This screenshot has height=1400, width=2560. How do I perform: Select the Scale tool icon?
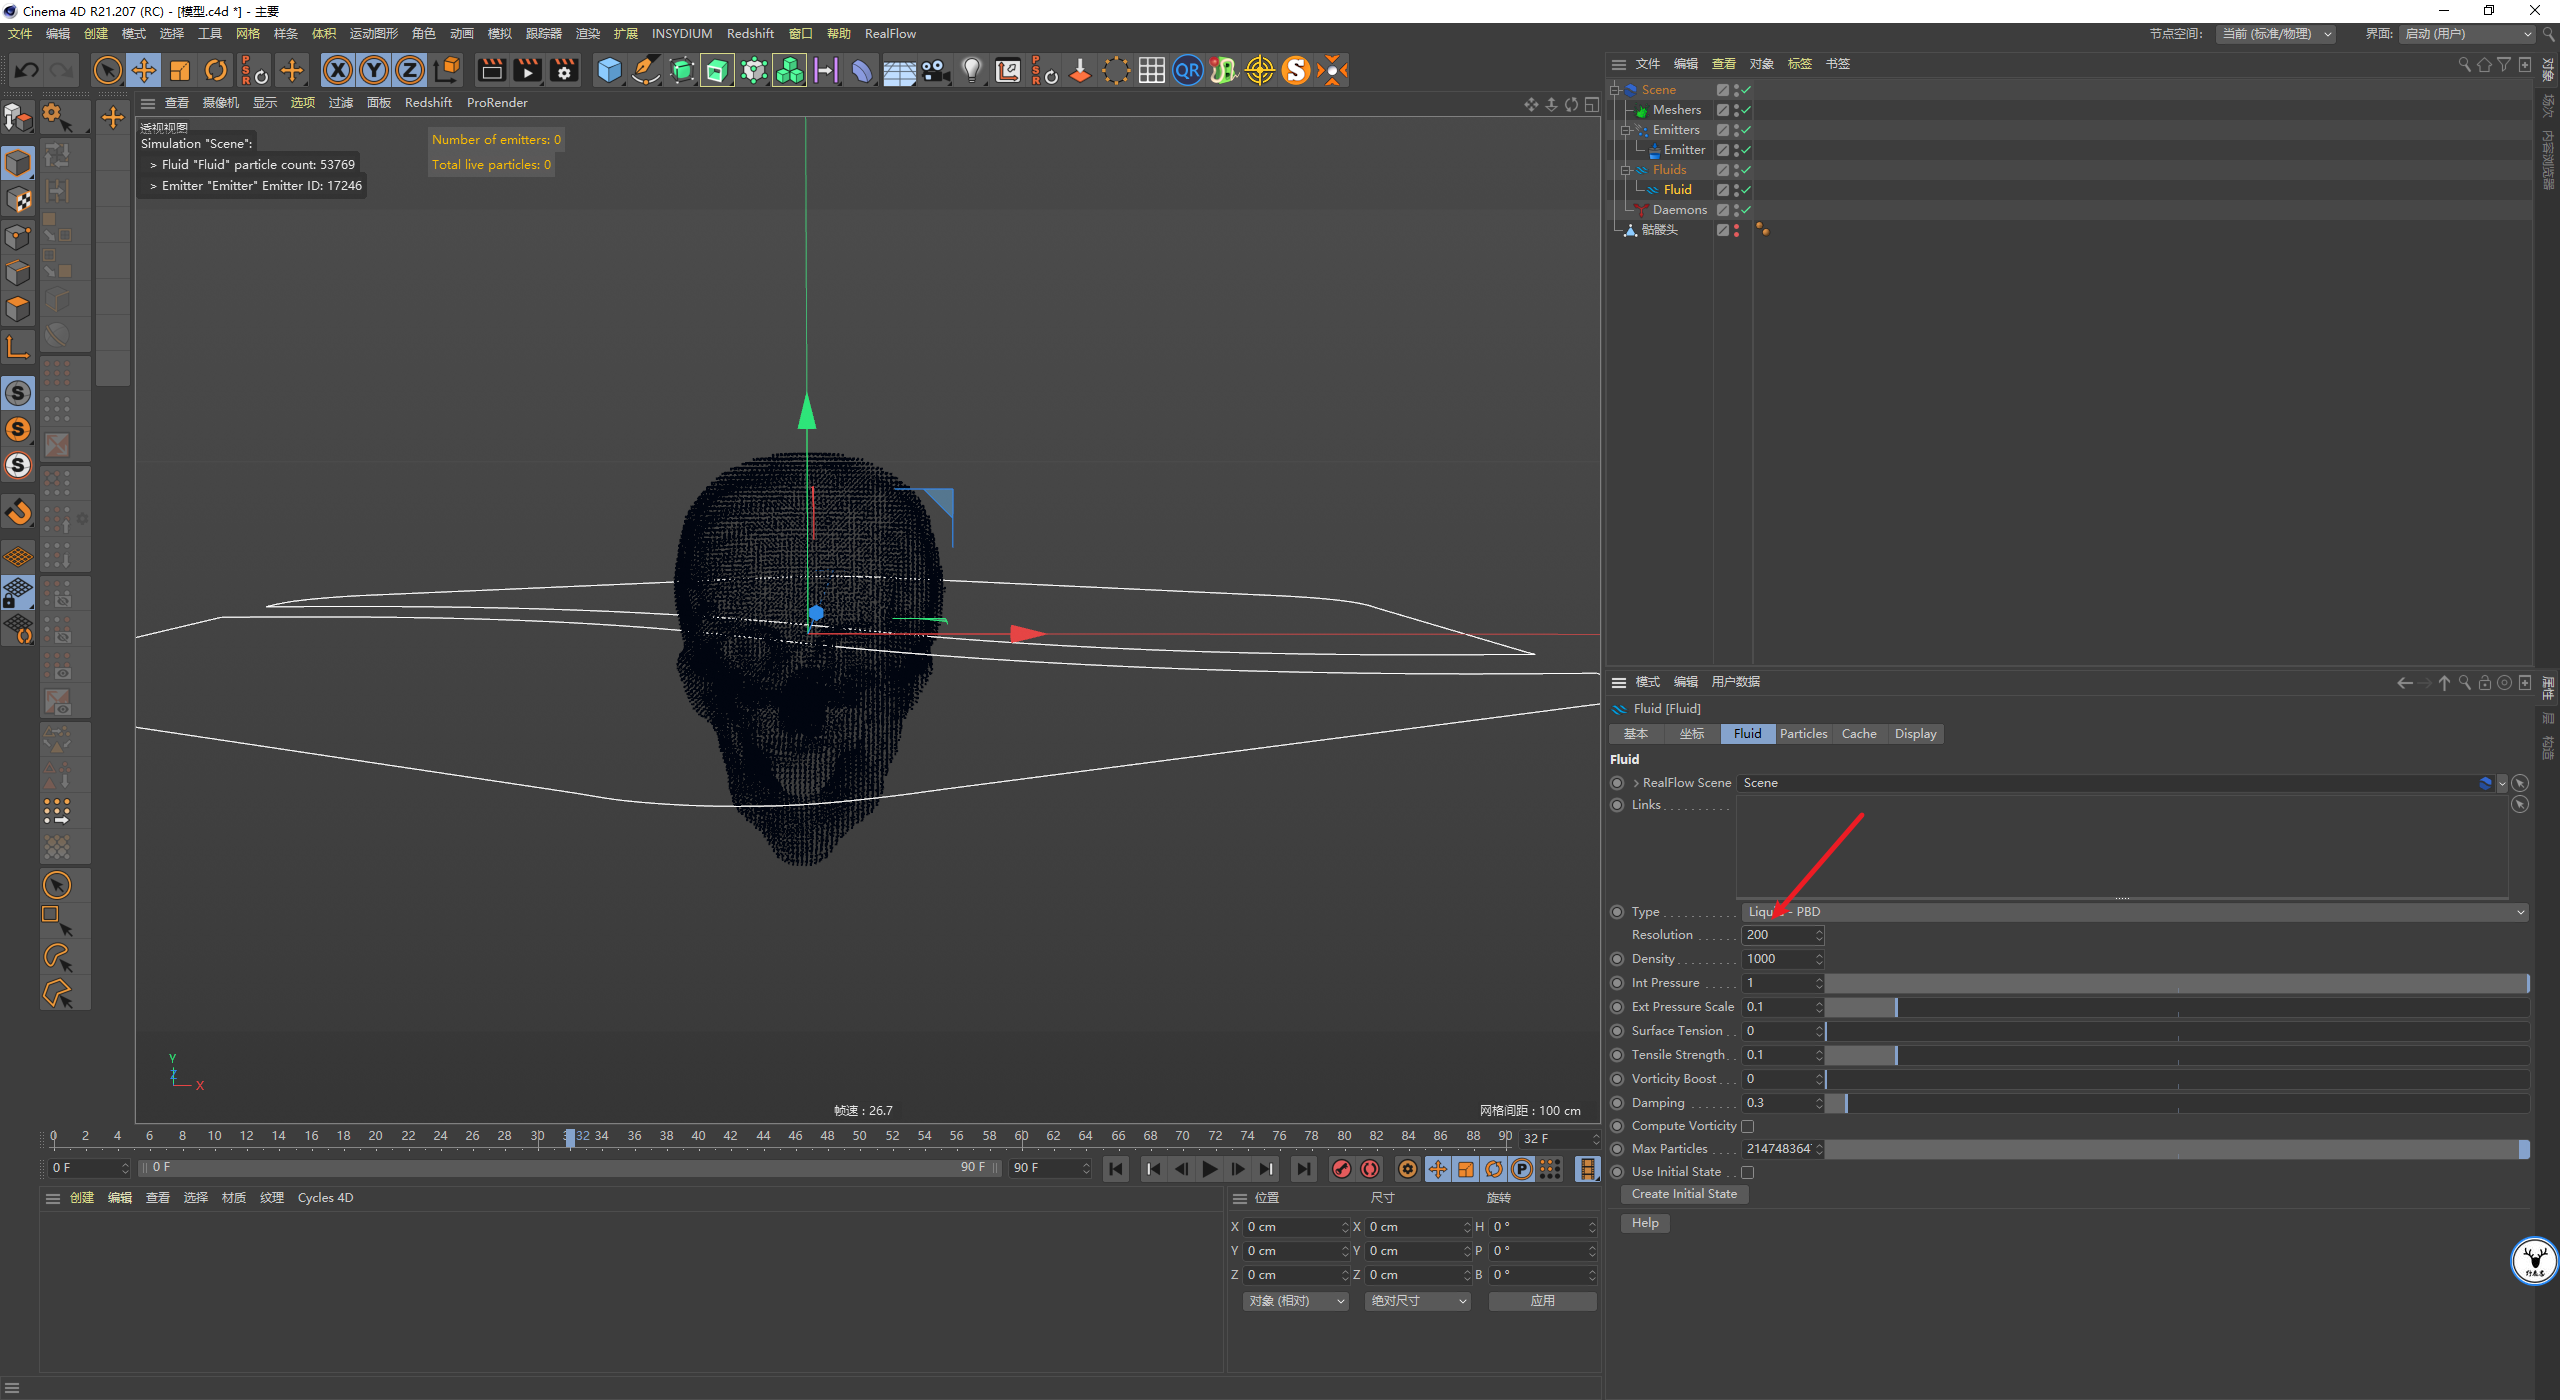180,70
